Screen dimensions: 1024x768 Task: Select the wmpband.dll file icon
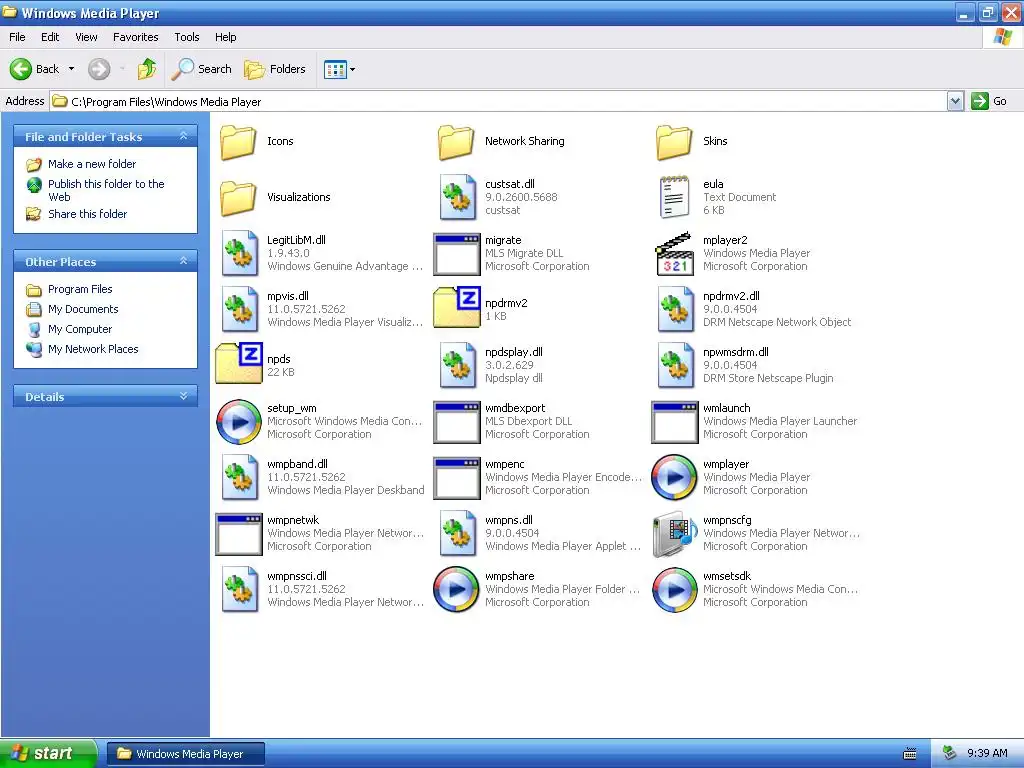(238, 477)
